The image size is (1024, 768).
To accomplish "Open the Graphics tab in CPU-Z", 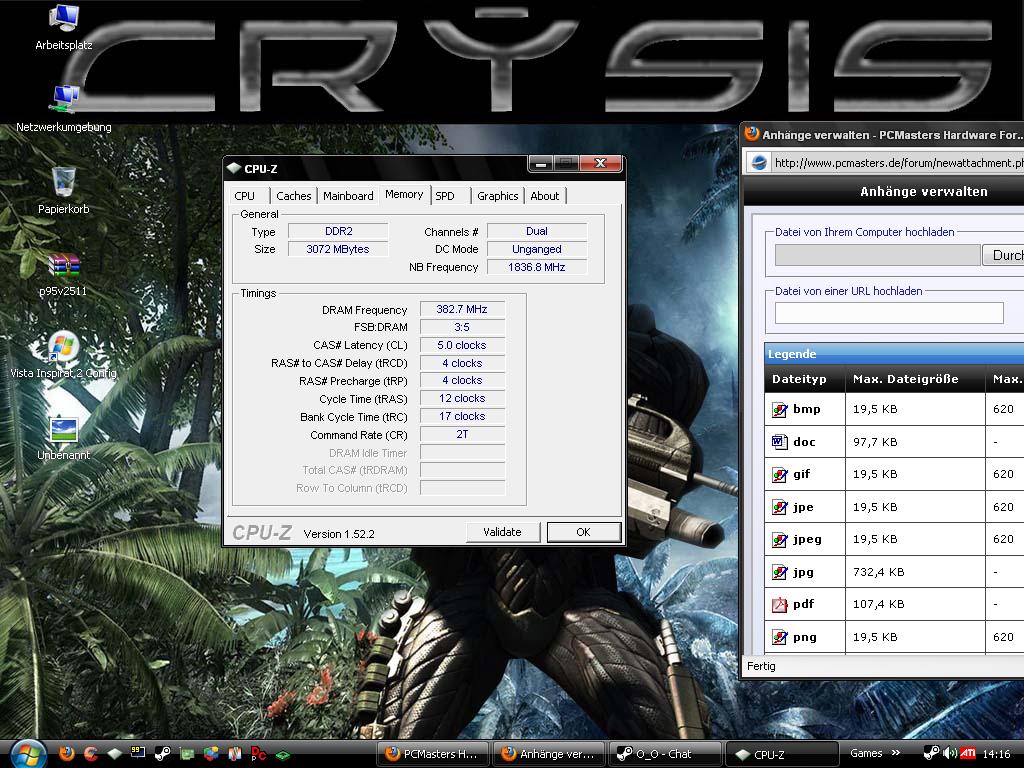I will click(x=498, y=196).
